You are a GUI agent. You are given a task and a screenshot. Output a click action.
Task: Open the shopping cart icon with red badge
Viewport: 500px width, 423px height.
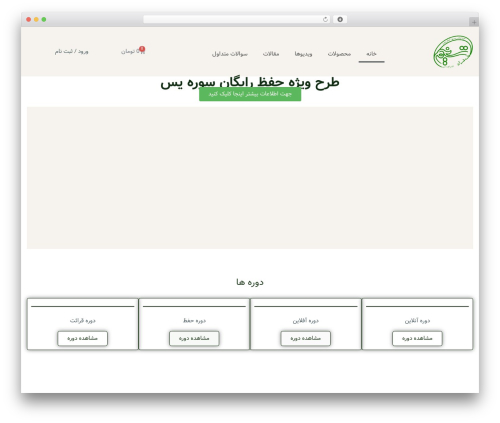[x=142, y=50]
